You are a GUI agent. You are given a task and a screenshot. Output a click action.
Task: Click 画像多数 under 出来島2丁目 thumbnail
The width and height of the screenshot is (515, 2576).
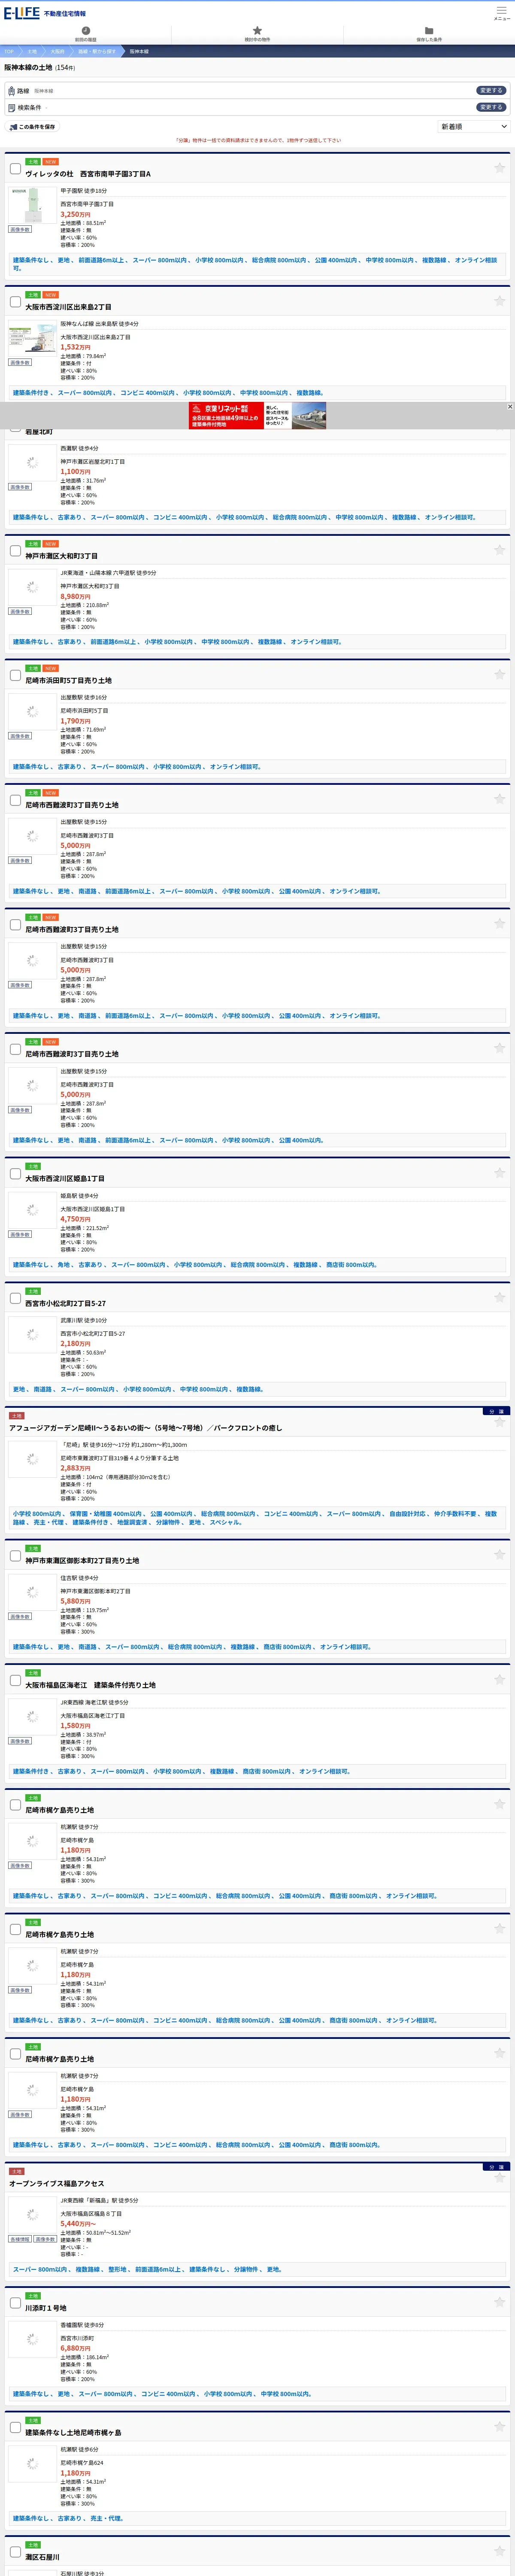[x=20, y=363]
